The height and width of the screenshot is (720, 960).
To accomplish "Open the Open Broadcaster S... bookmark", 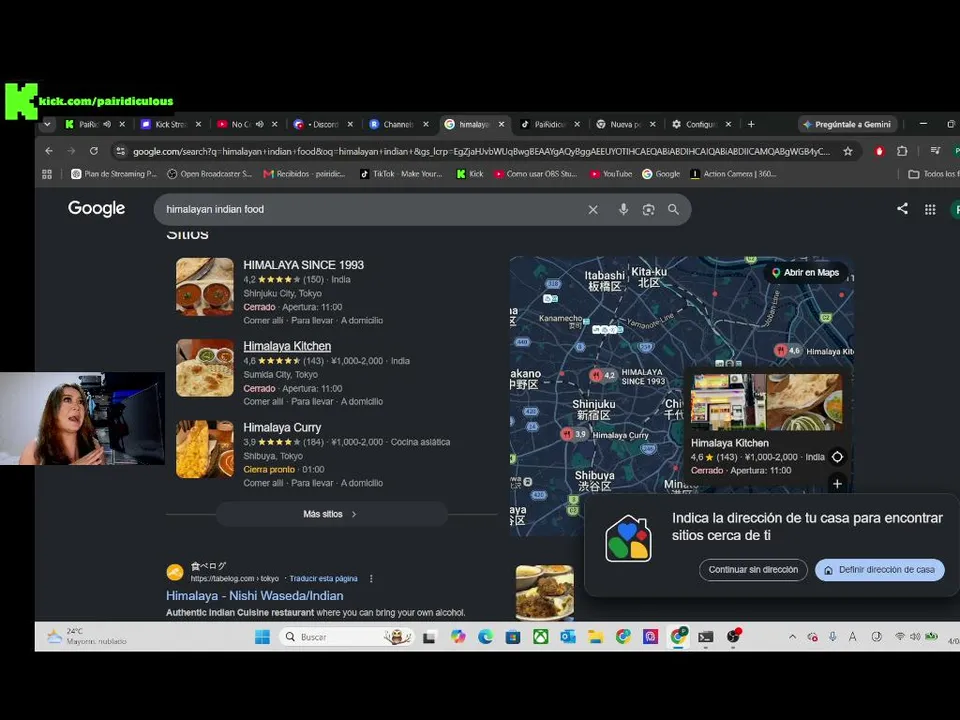I will pyautogui.click(x=209, y=174).
